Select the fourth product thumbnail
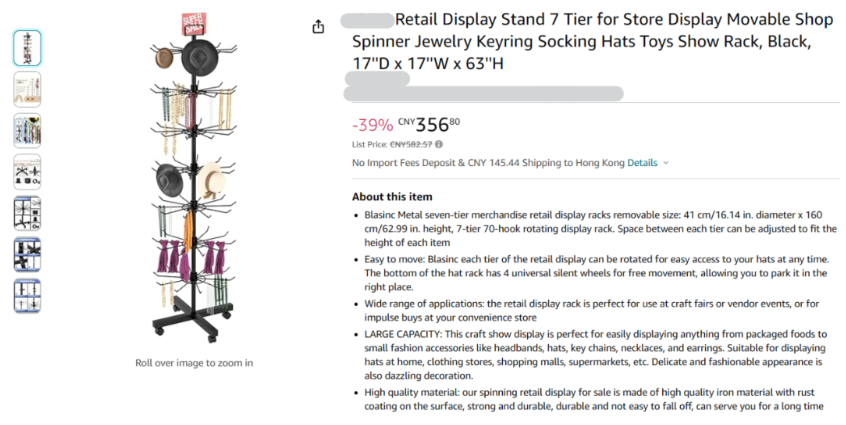The image size is (846, 425). point(27,172)
